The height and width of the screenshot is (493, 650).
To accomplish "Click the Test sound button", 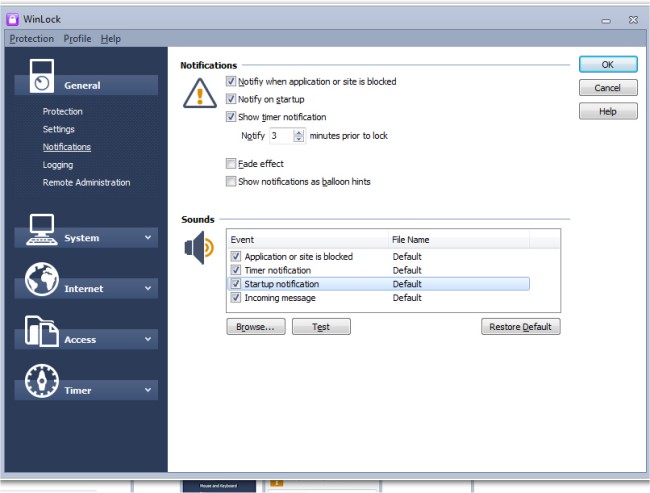I will click(x=321, y=326).
